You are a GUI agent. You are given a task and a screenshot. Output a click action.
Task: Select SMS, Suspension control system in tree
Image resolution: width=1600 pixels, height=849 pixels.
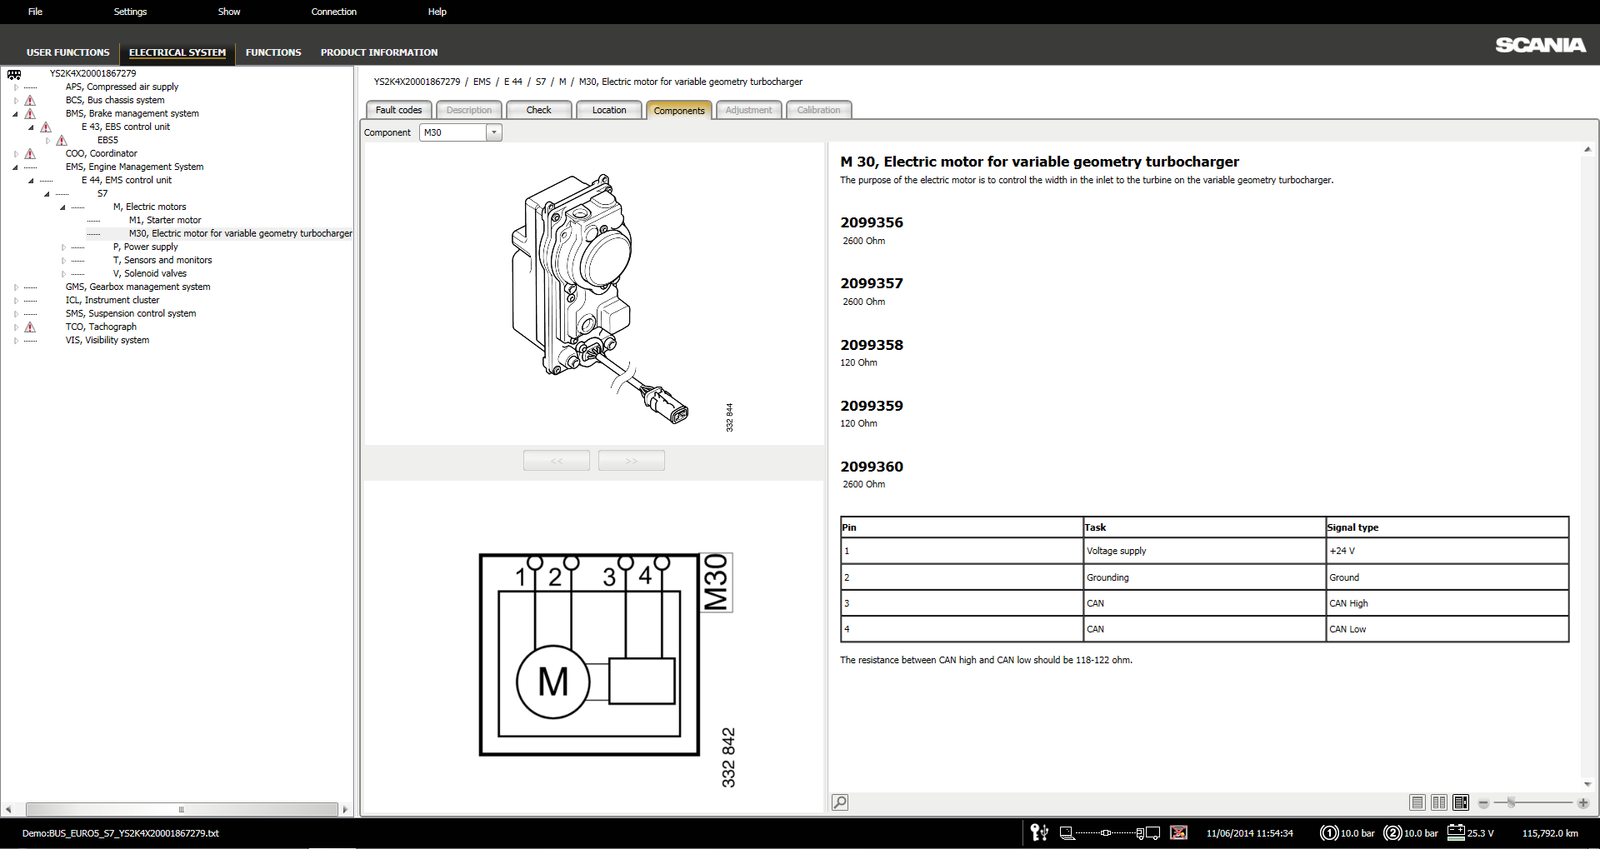[x=131, y=314]
